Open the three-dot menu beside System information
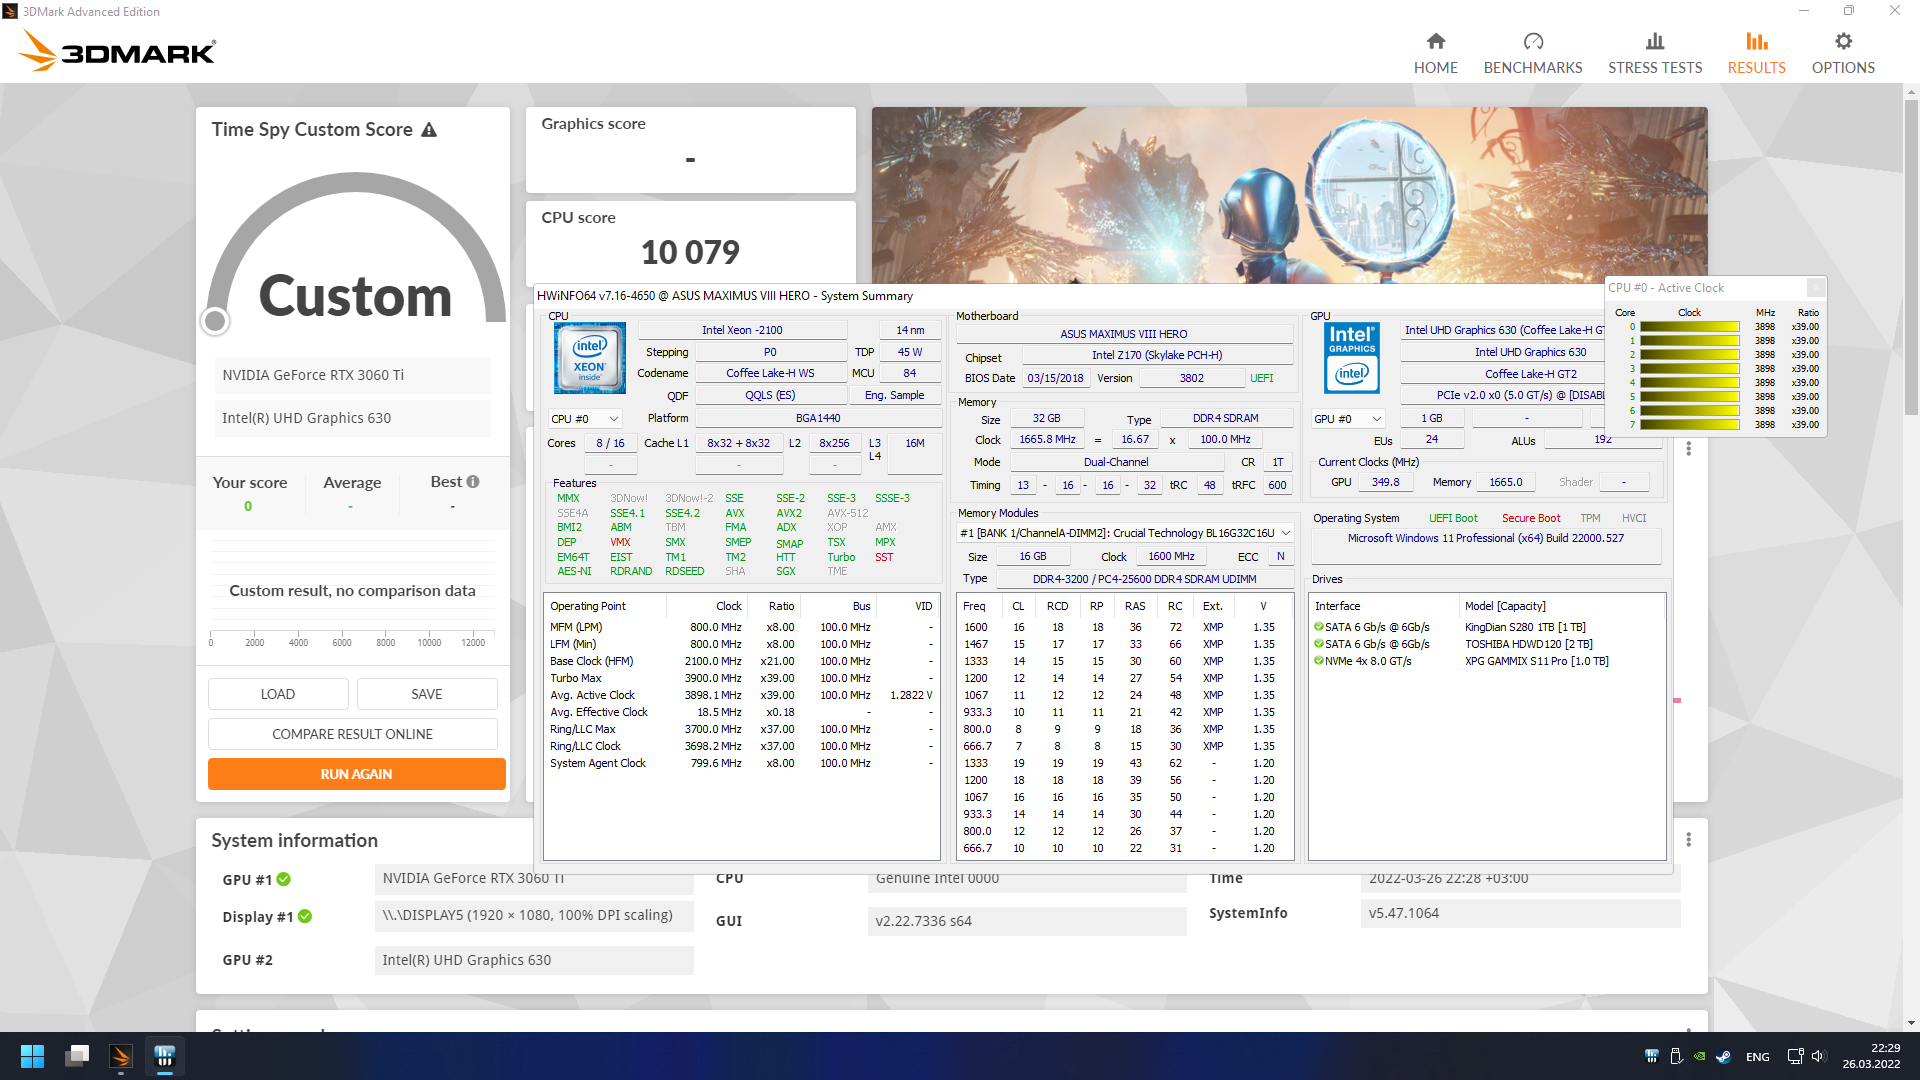The height and width of the screenshot is (1080, 1920). click(x=1688, y=840)
